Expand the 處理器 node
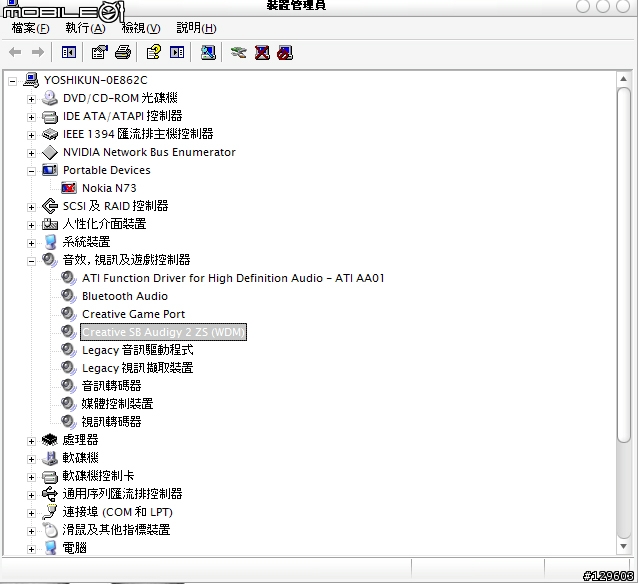This screenshot has height=584, width=639. coord(31,441)
